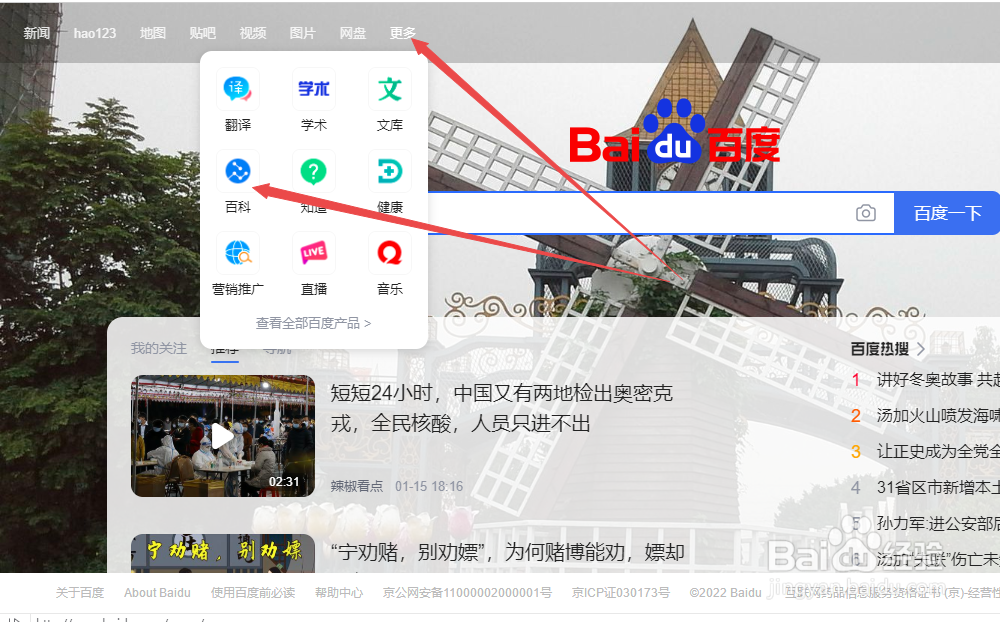Open the 地图 navigation link
Image resolution: width=1000 pixels, height=622 pixels.
[153, 33]
